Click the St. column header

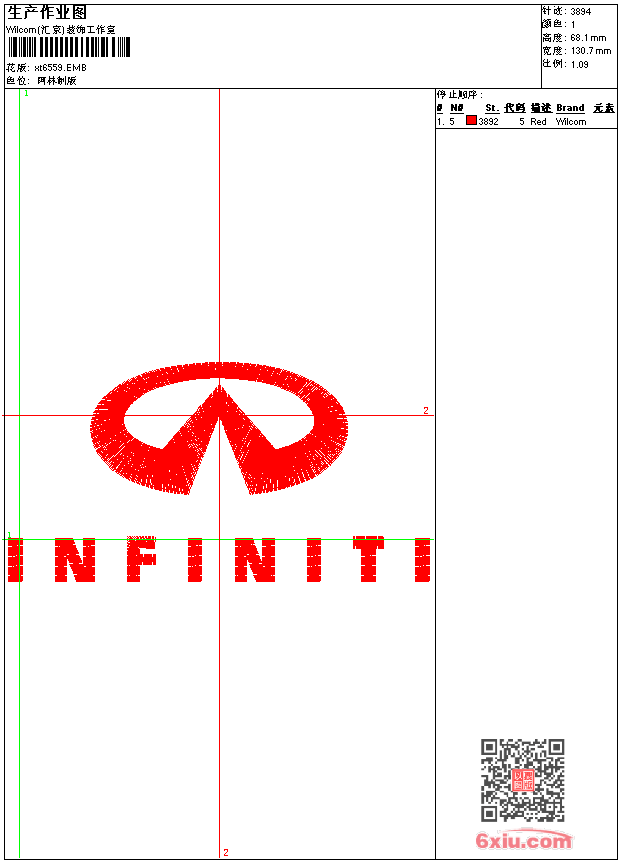point(492,108)
